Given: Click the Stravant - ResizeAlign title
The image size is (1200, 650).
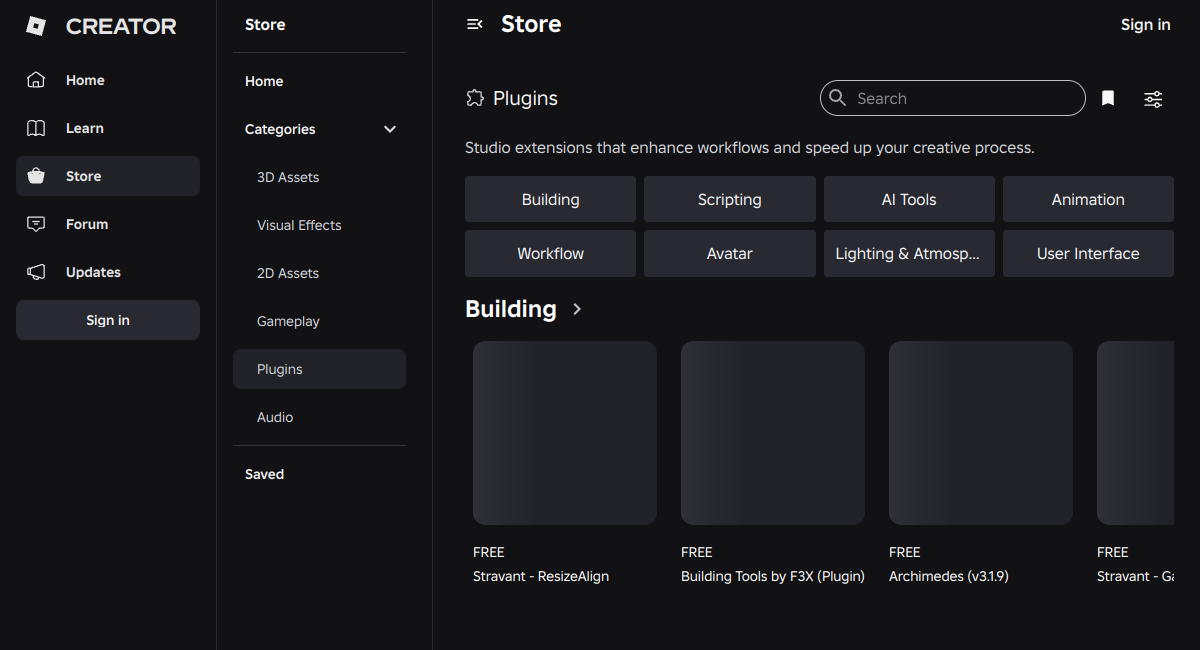Looking at the screenshot, I should click(541, 576).
